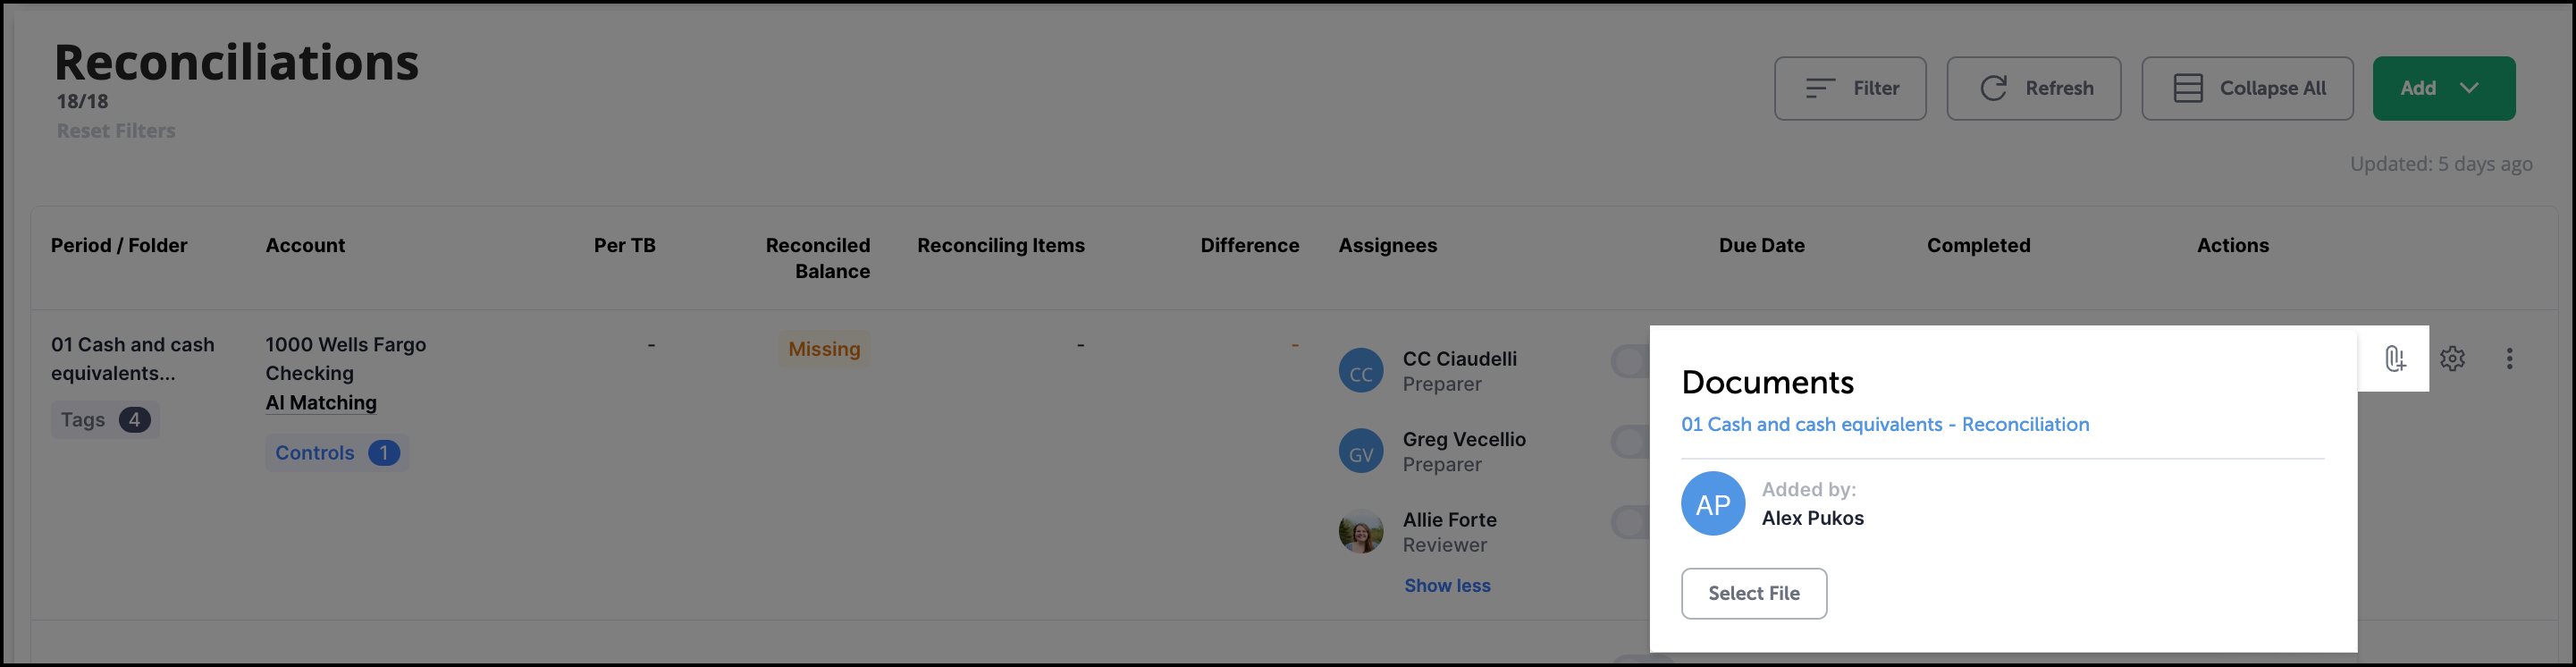Open the Controls badge showing 1

coord(336,453)
